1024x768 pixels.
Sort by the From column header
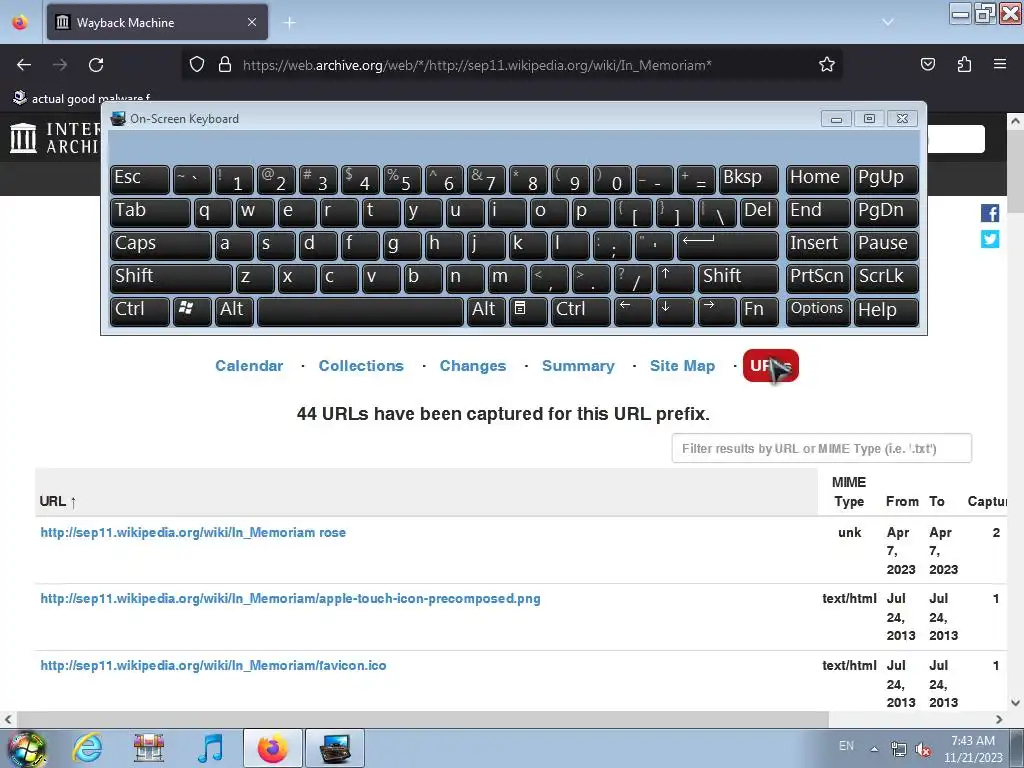pos(902,502)
